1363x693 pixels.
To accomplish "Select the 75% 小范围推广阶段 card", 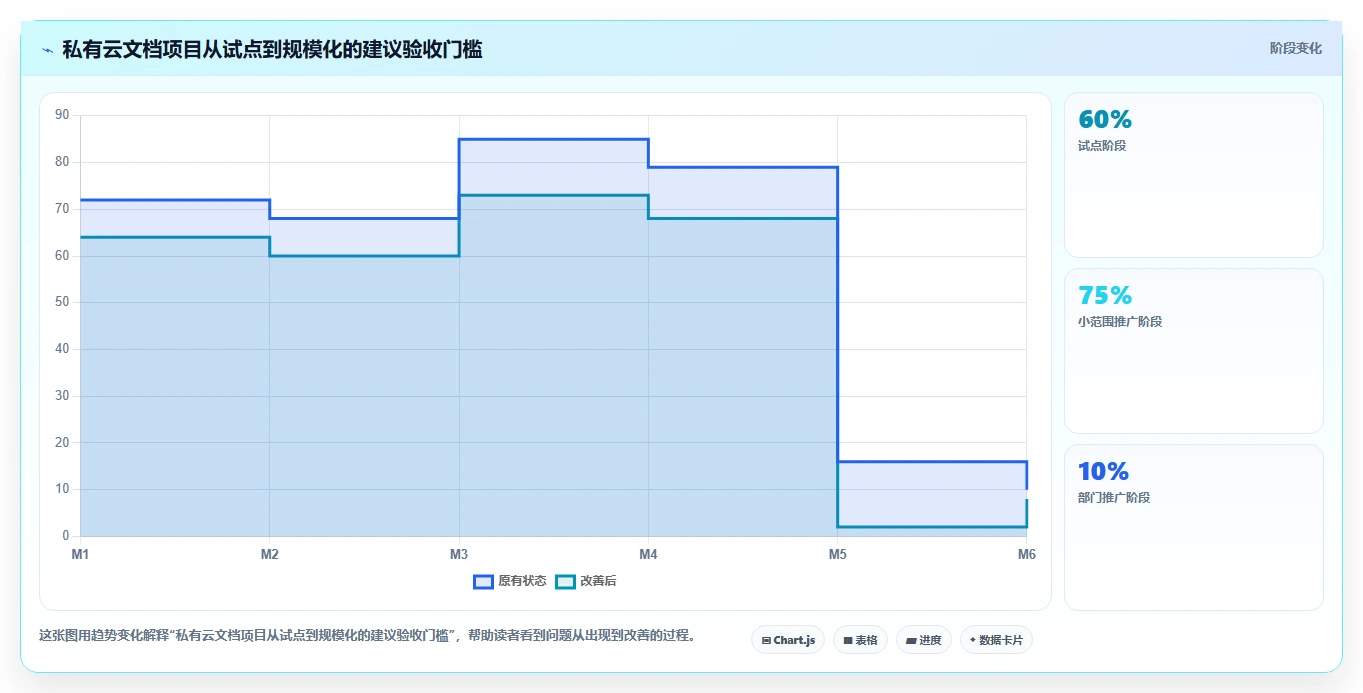I will [x=1194, y=351].
